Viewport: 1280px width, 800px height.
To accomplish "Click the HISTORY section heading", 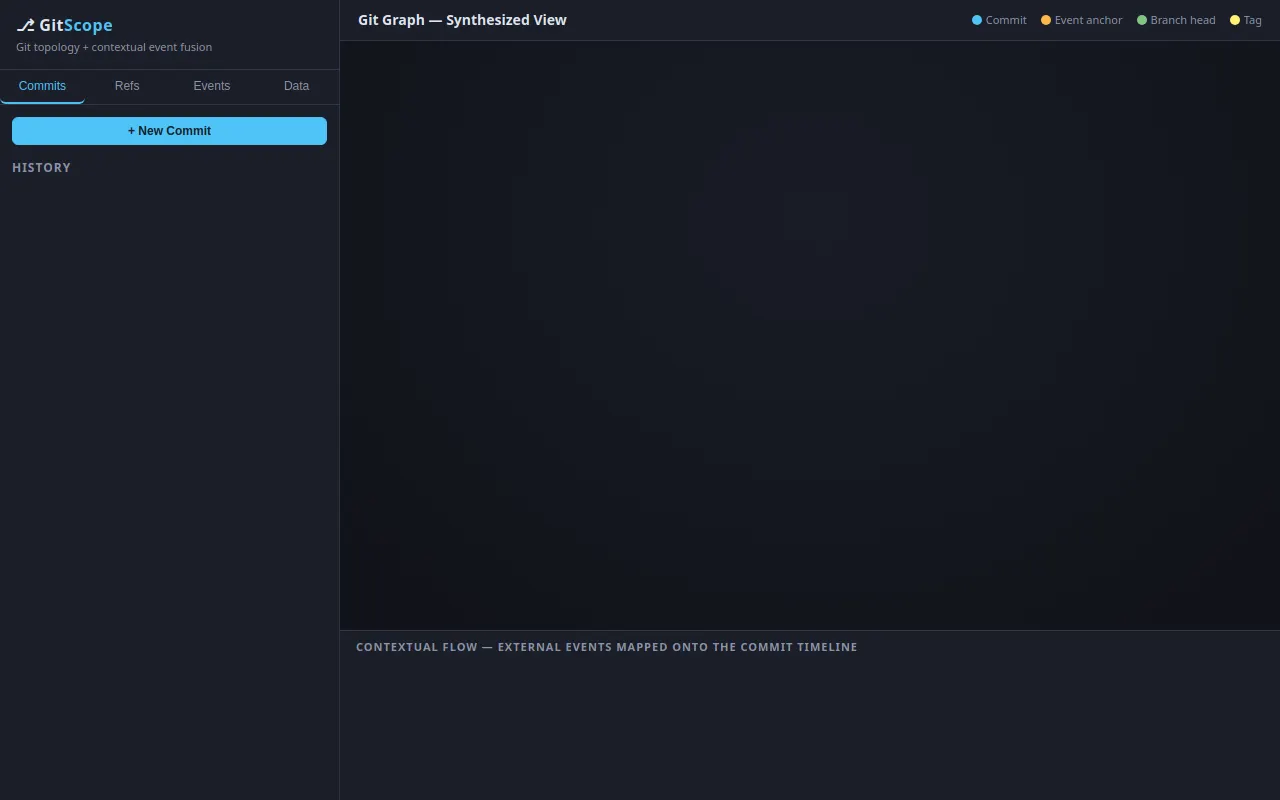I will point(41,167).
